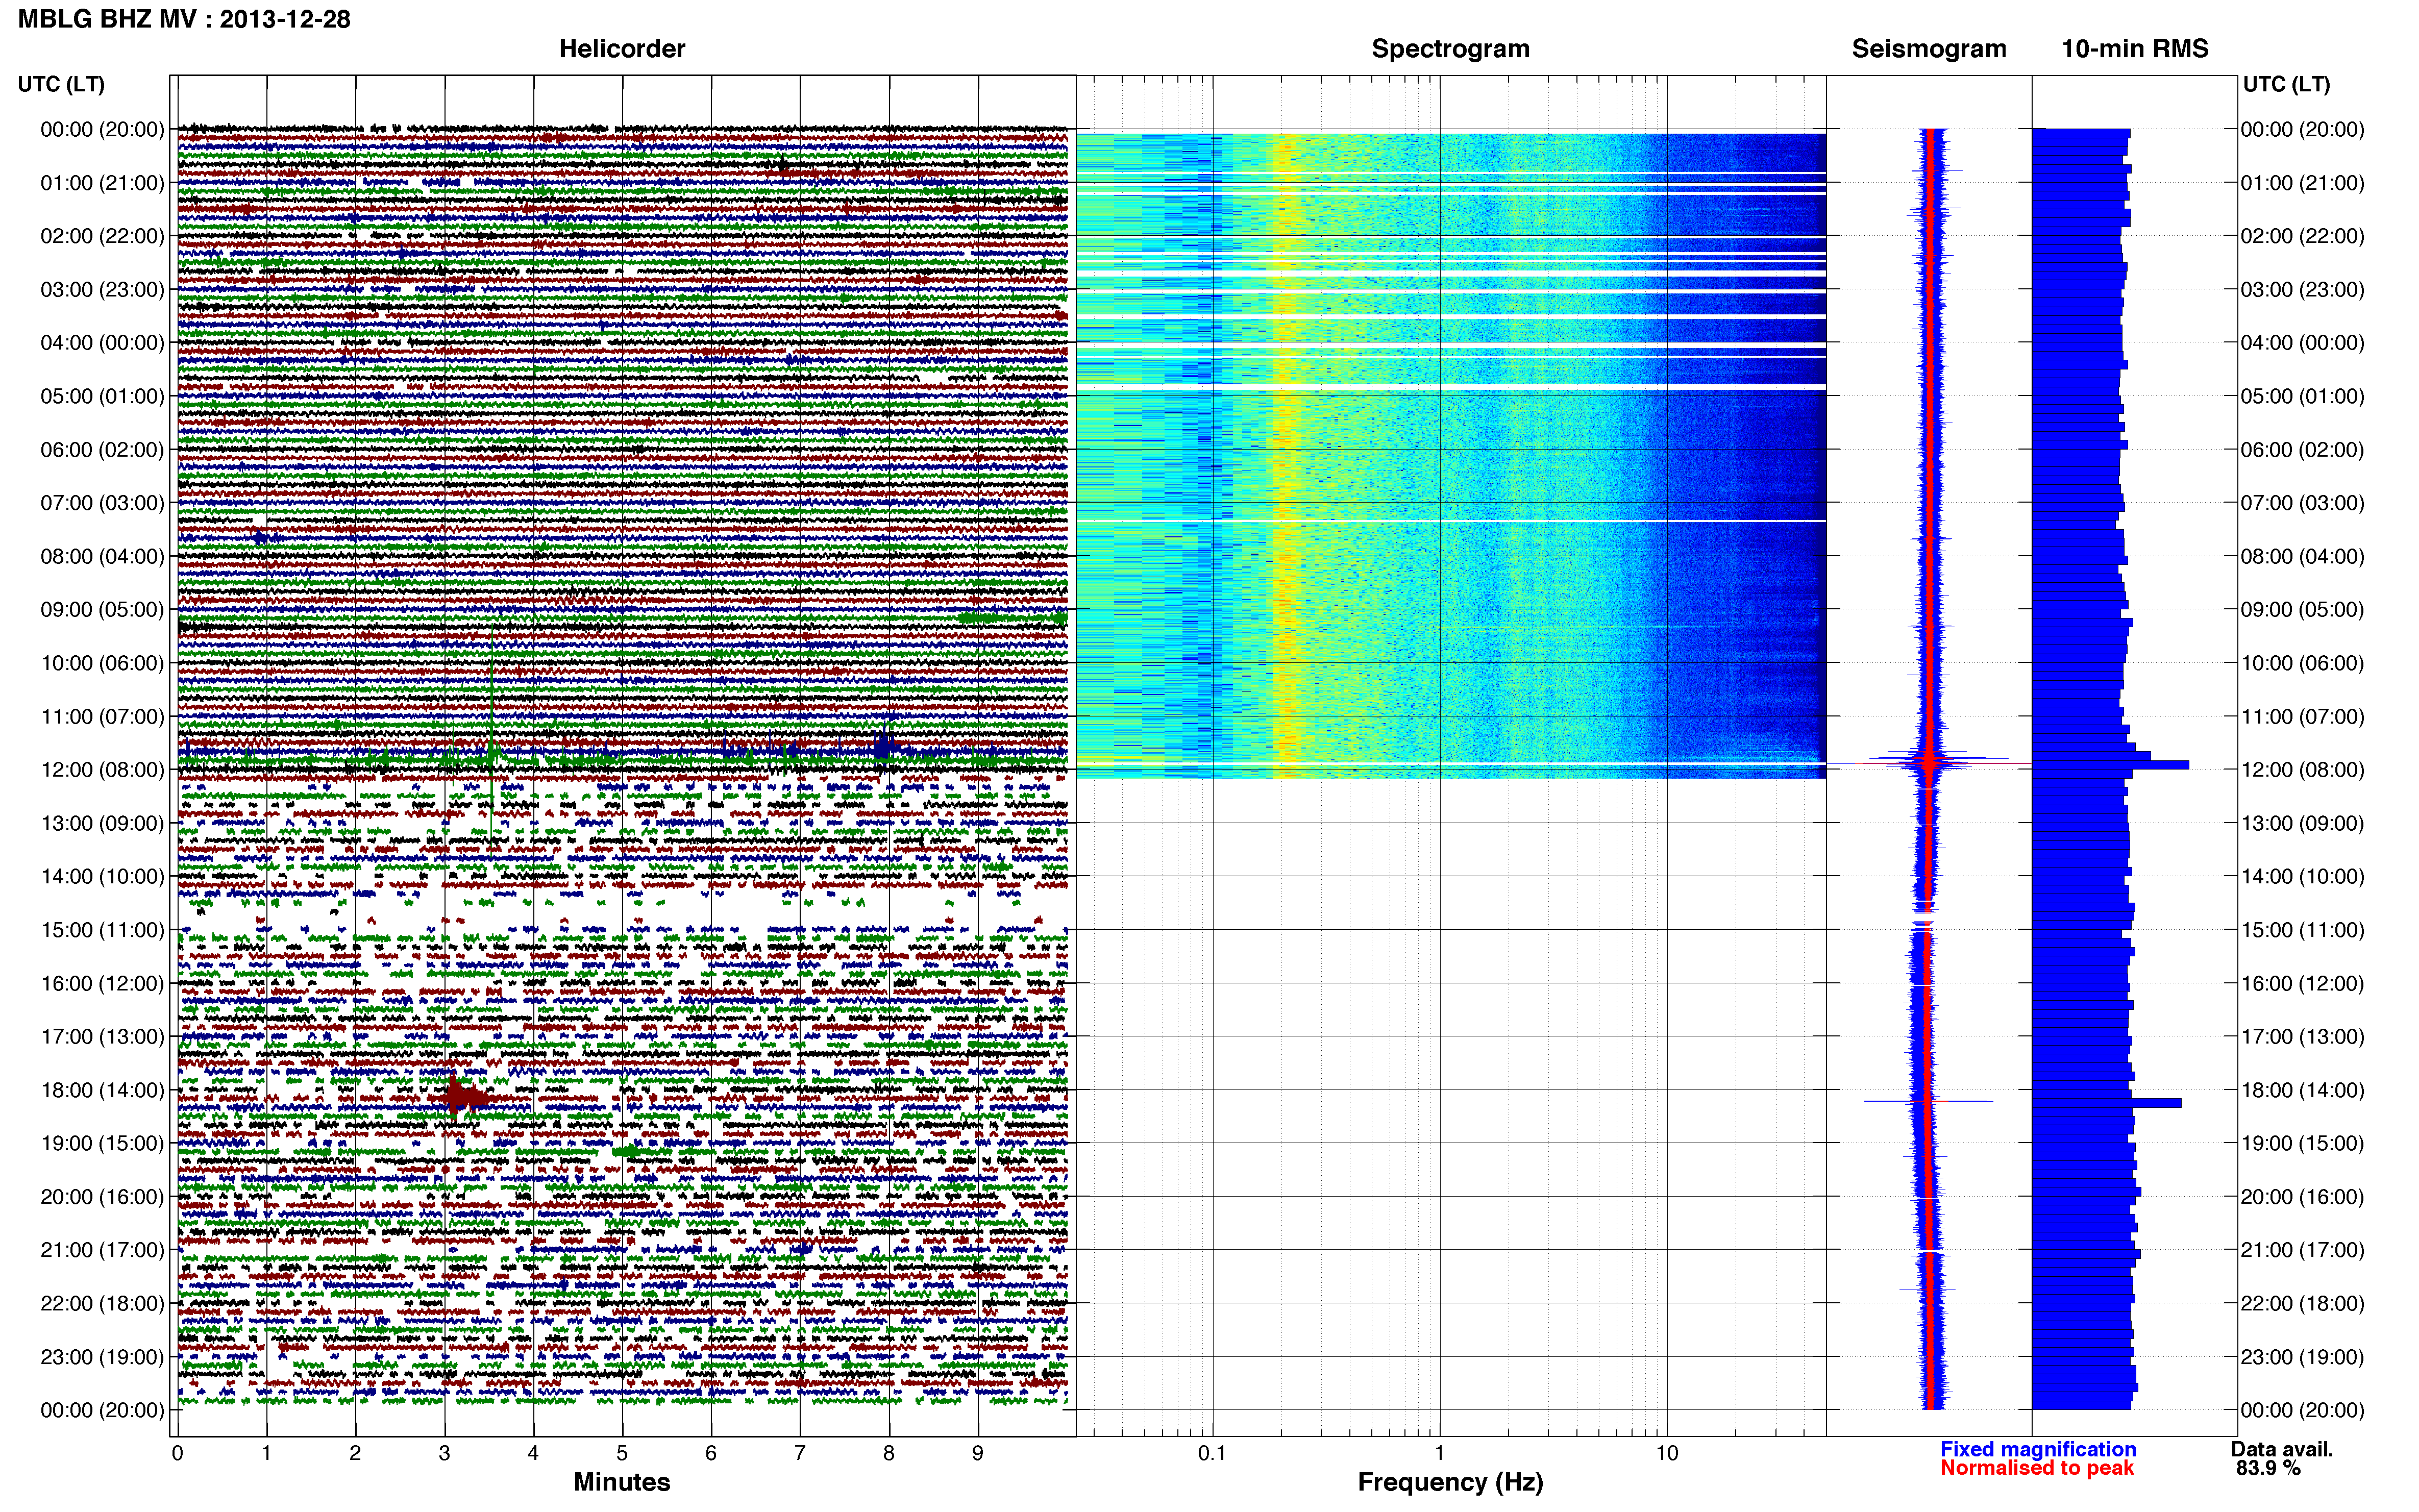Click RMS-side time label "14:00 (10:00)"
Image resolution: width=2419 pixels, height=1512 pixels.
[x=2302, y=877]
